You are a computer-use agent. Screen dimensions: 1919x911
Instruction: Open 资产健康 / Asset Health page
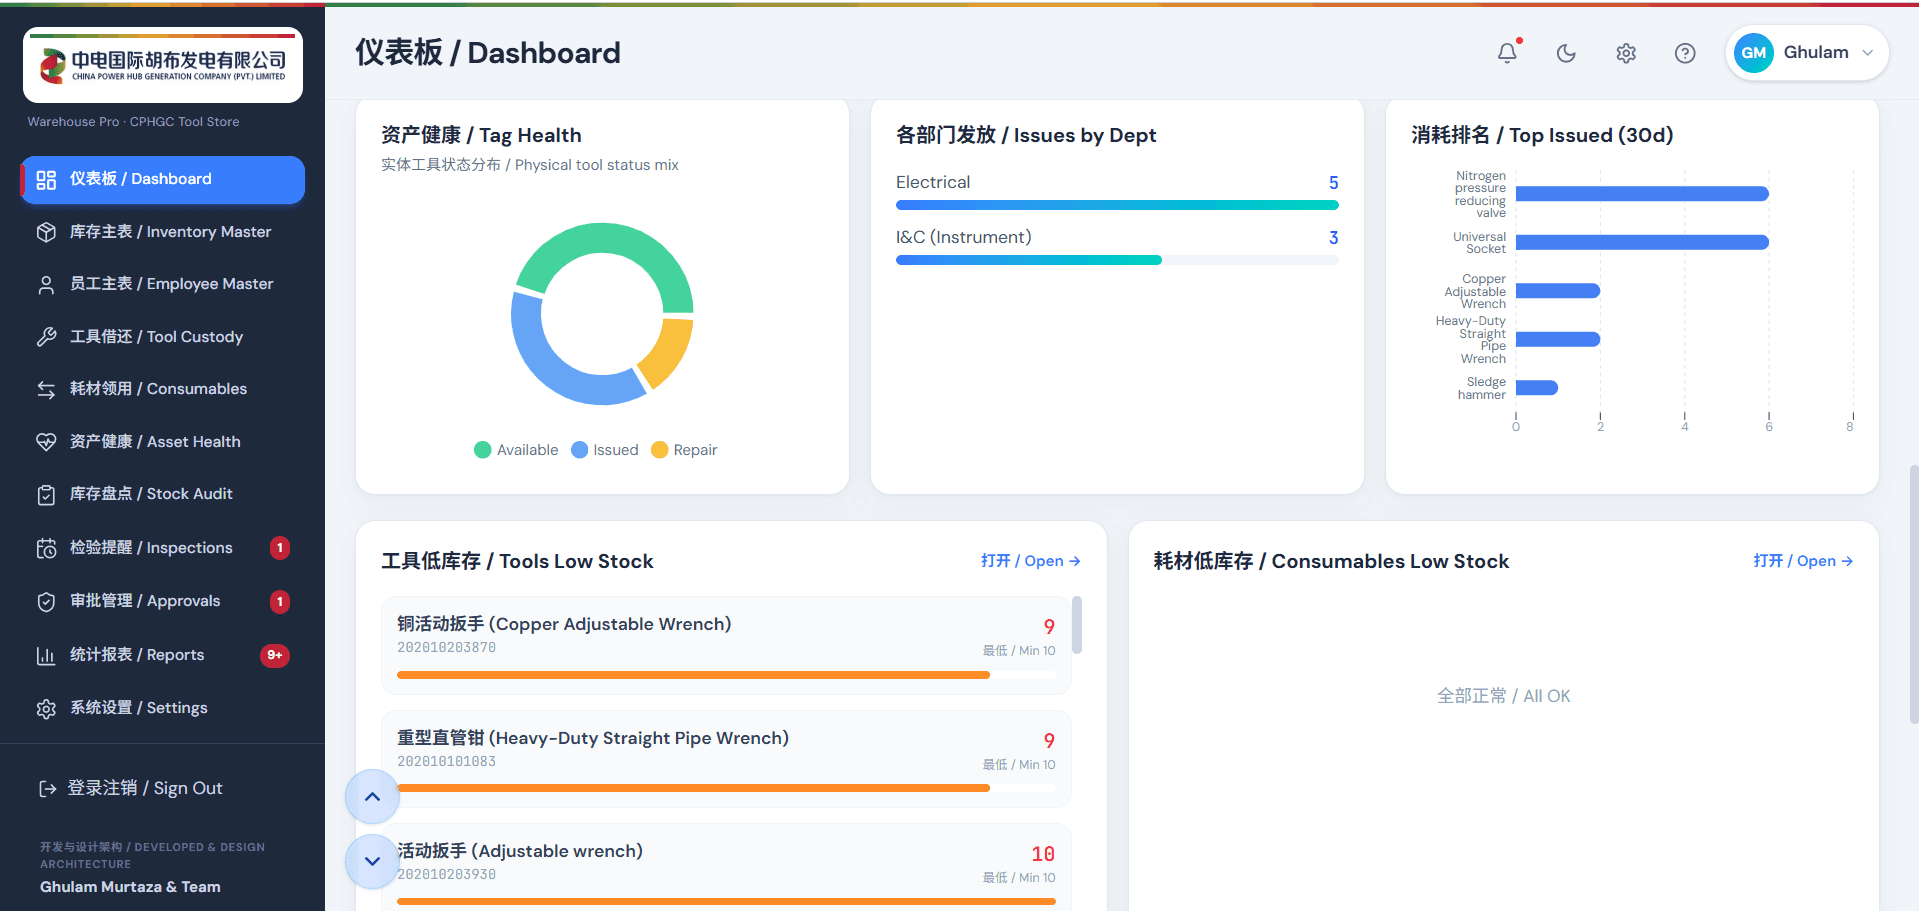click(163, 442)
